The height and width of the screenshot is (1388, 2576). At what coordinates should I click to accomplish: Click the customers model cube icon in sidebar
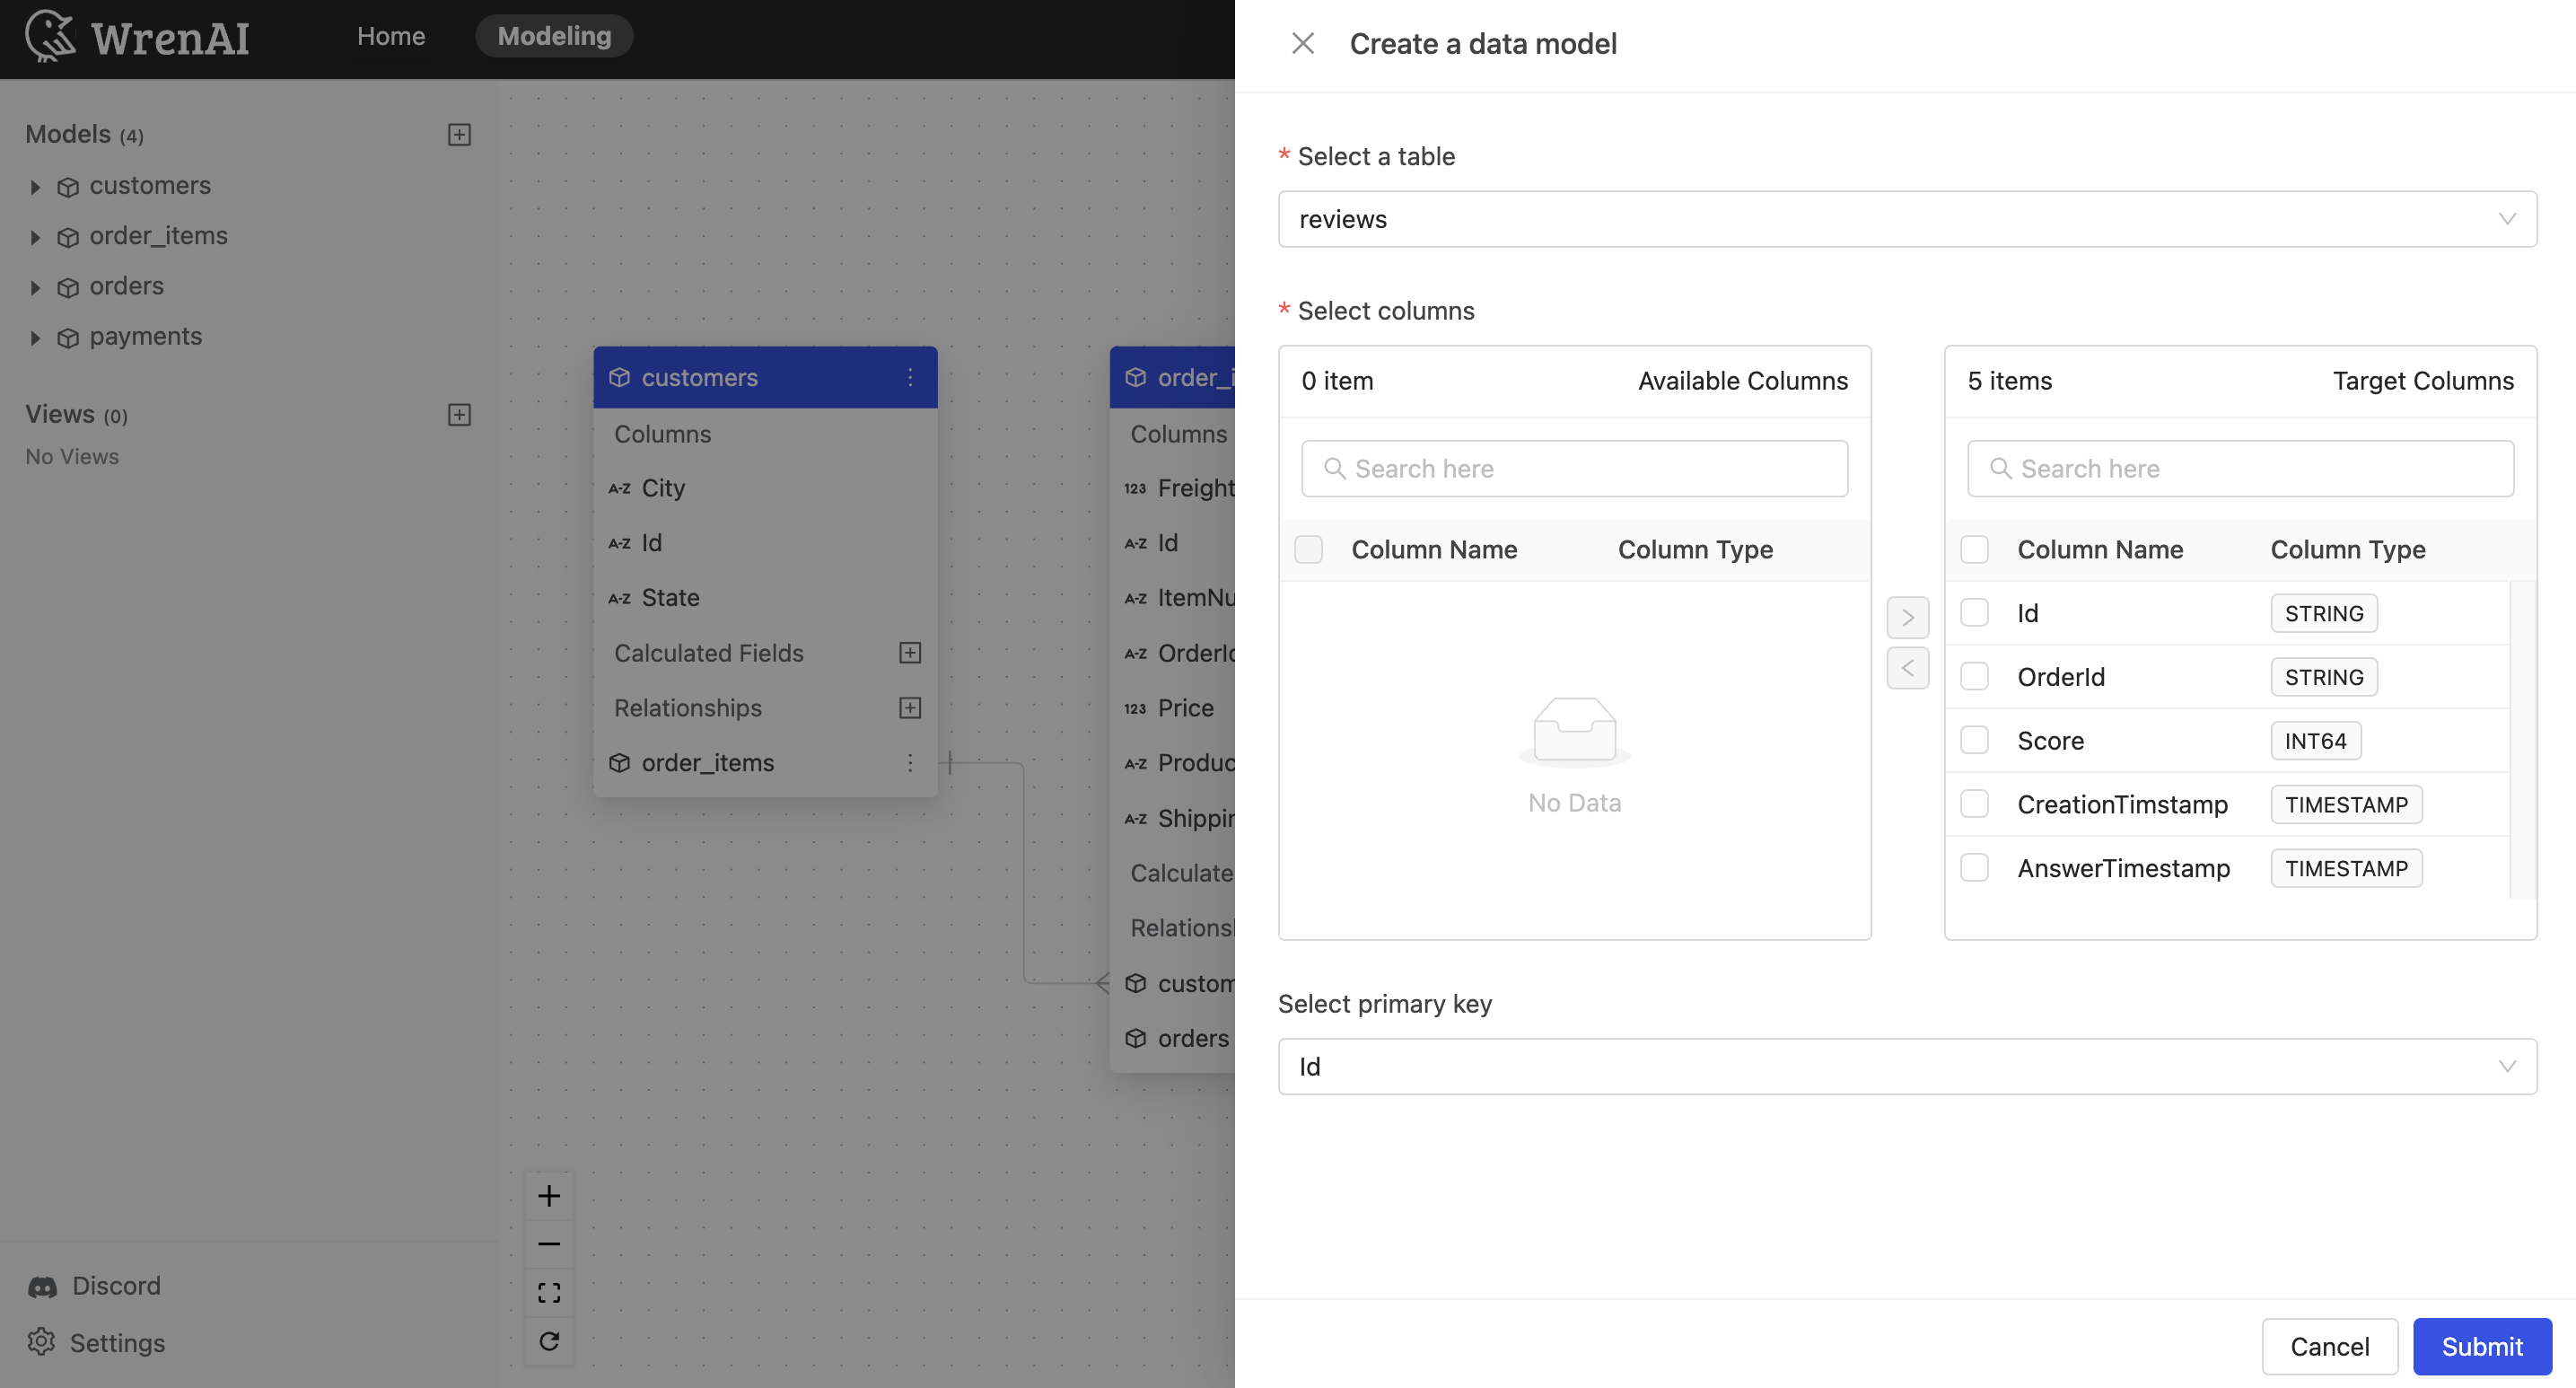click(x=68, y=187)
